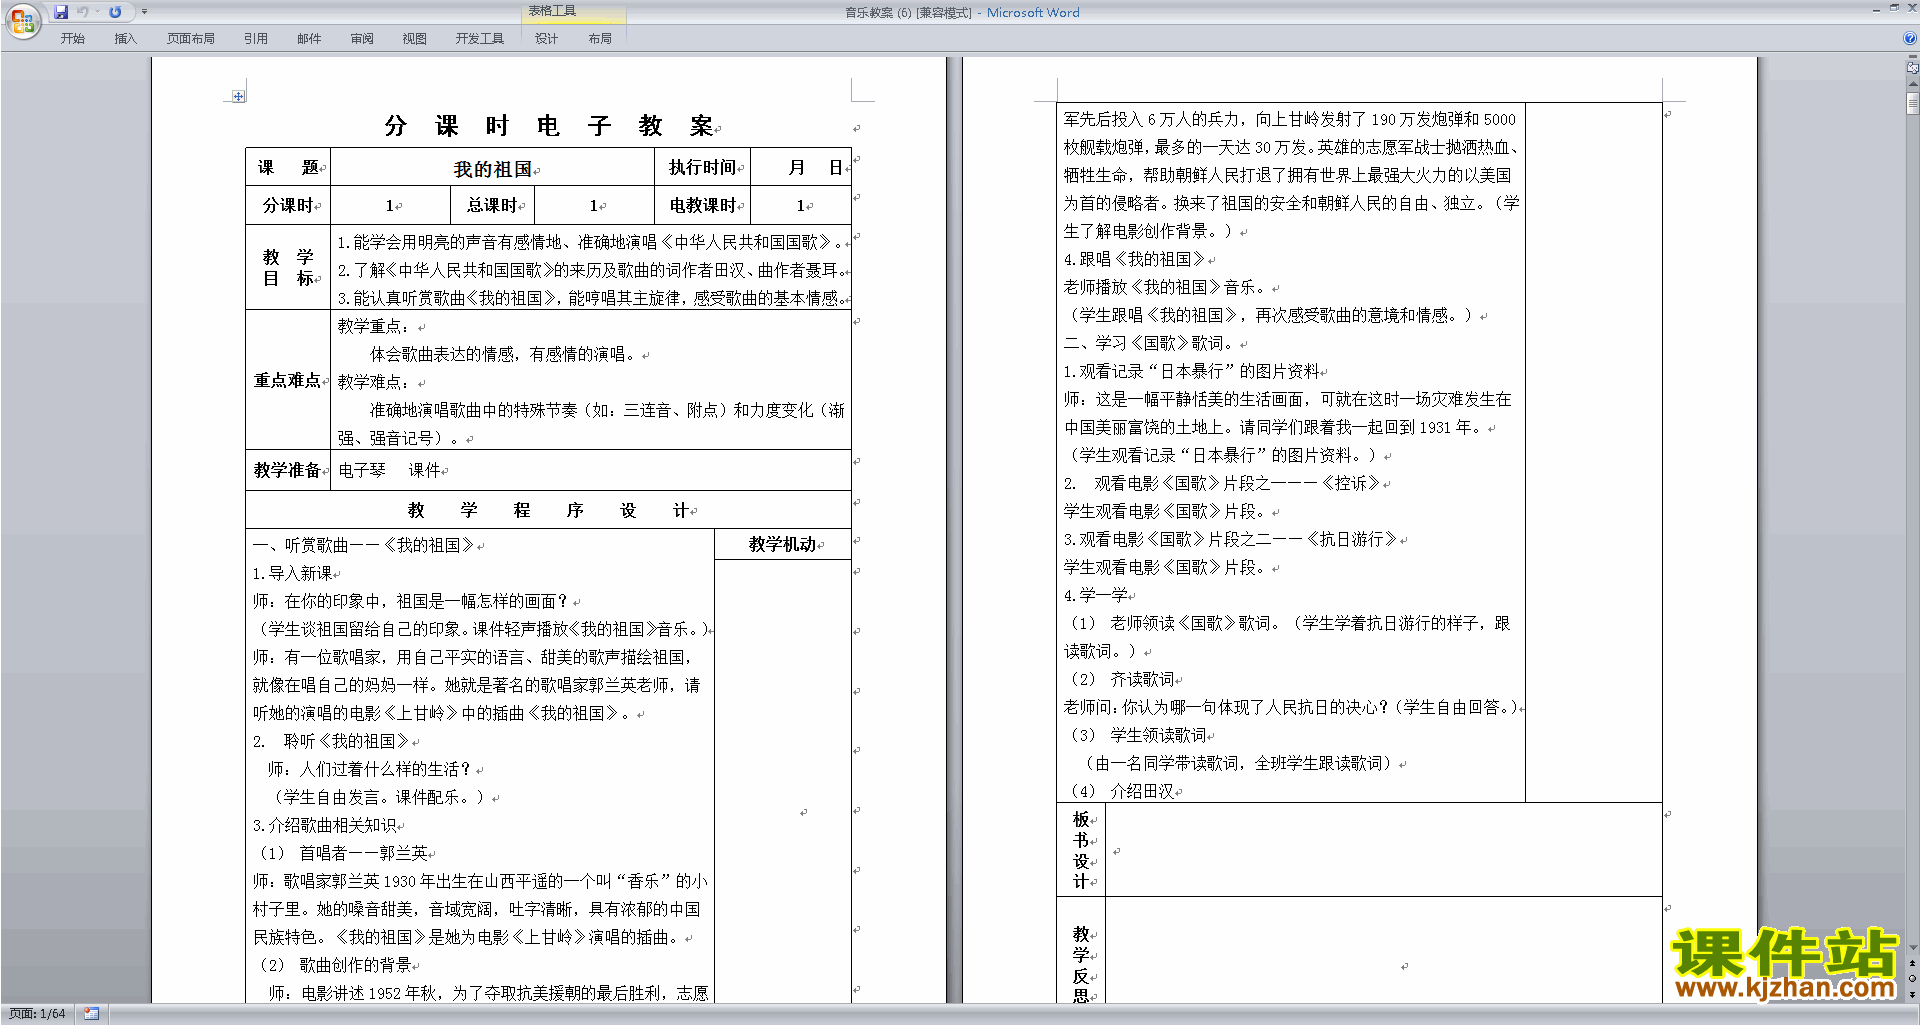Save the document with the floppy icon
This screenshot has width=1920, height=1025.
click(x=61, y=12)
